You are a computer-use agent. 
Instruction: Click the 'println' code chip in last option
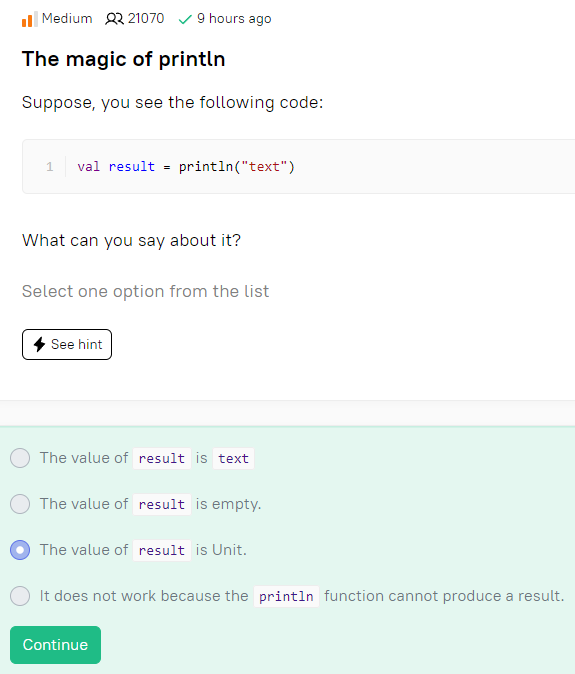[x=286, y=596]
